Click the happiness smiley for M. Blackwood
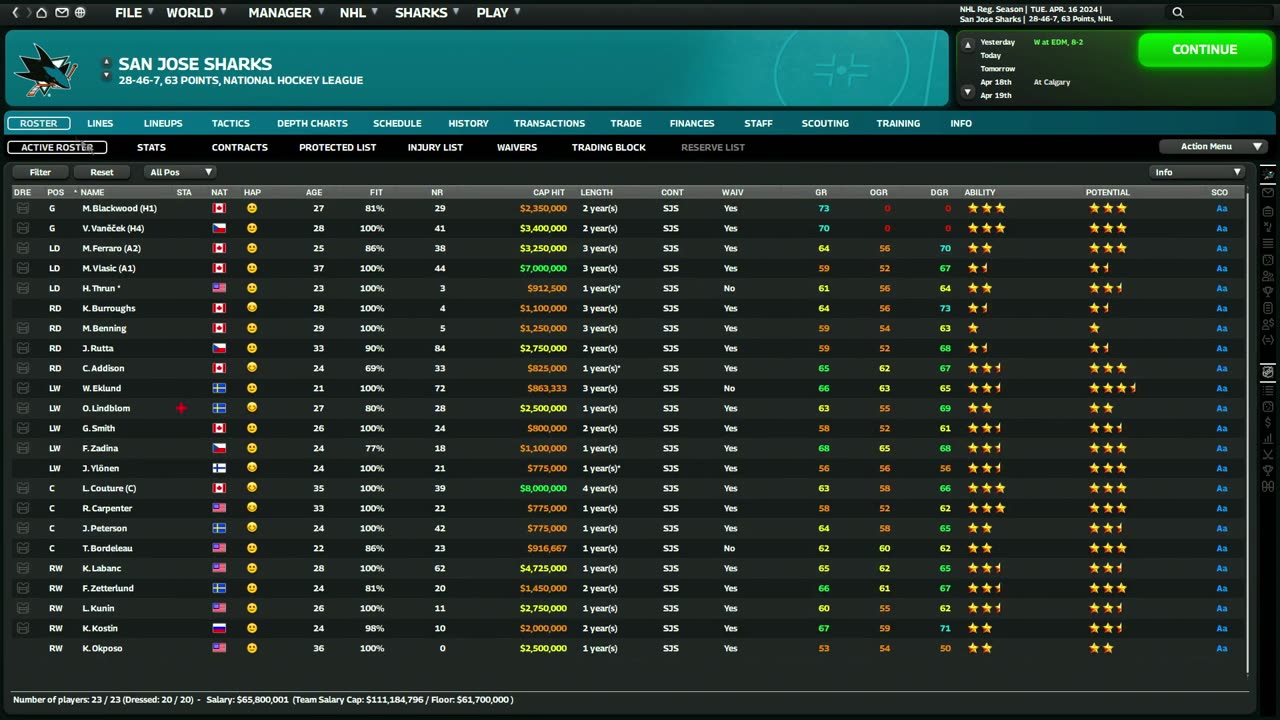 [252, 208]
